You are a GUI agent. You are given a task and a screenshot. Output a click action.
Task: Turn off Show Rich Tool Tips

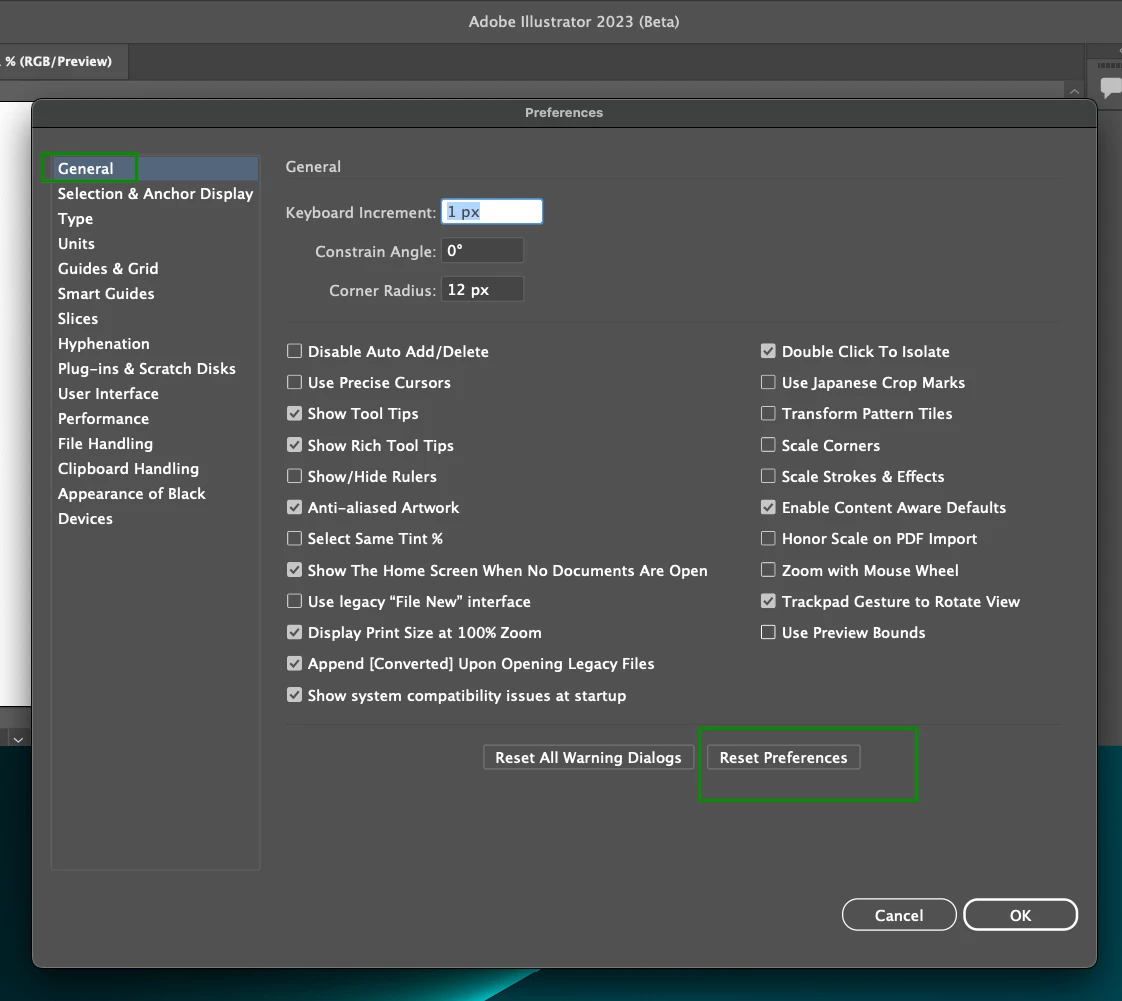coord(294,444)
